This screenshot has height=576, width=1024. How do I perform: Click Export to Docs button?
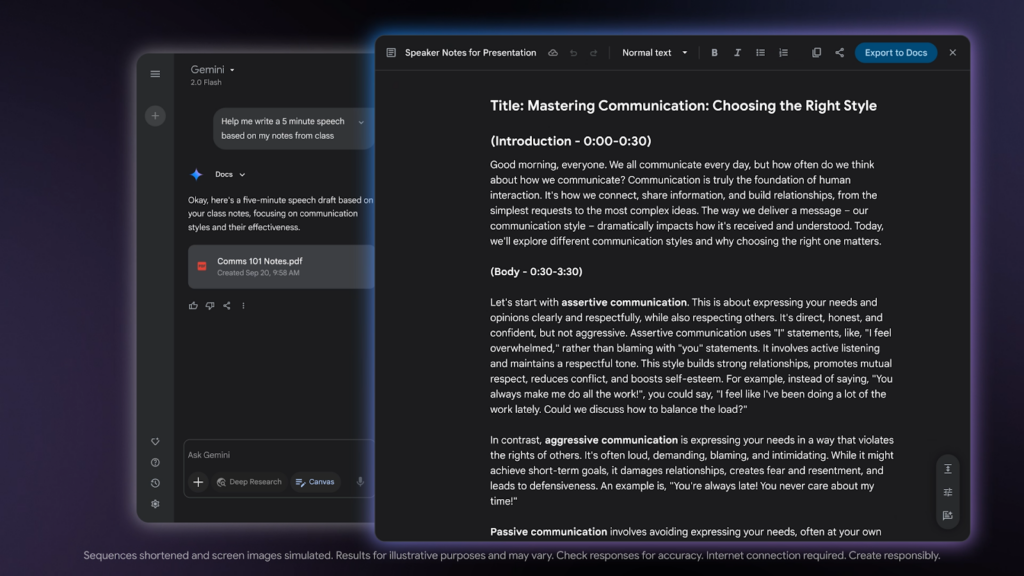(x=895, y=53)
